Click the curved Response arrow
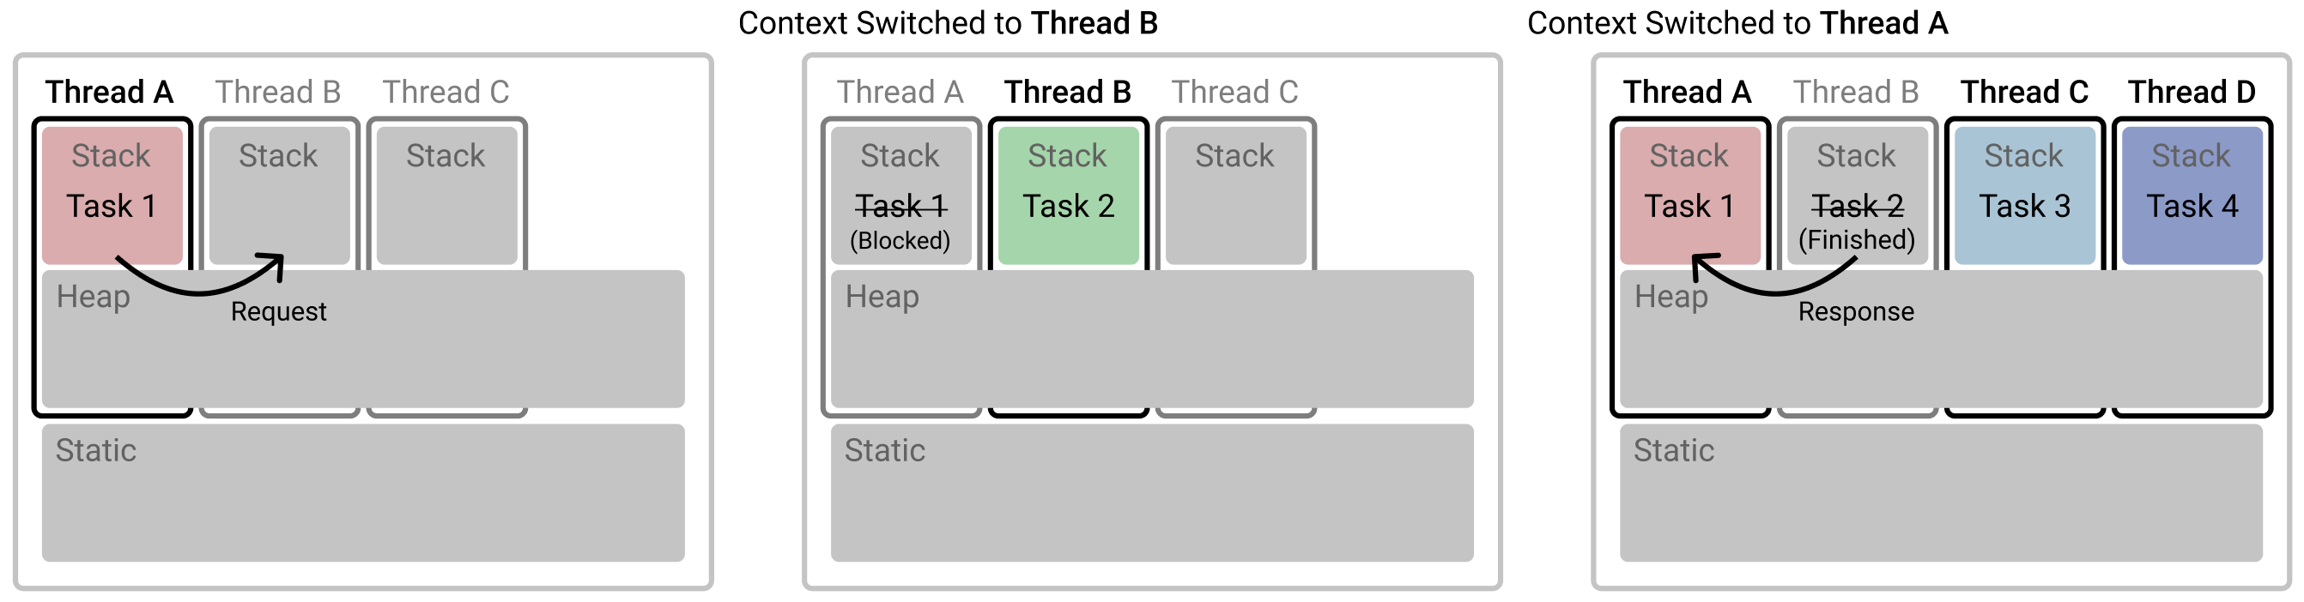2304x602 pixels. click(x=1775, y=289)
